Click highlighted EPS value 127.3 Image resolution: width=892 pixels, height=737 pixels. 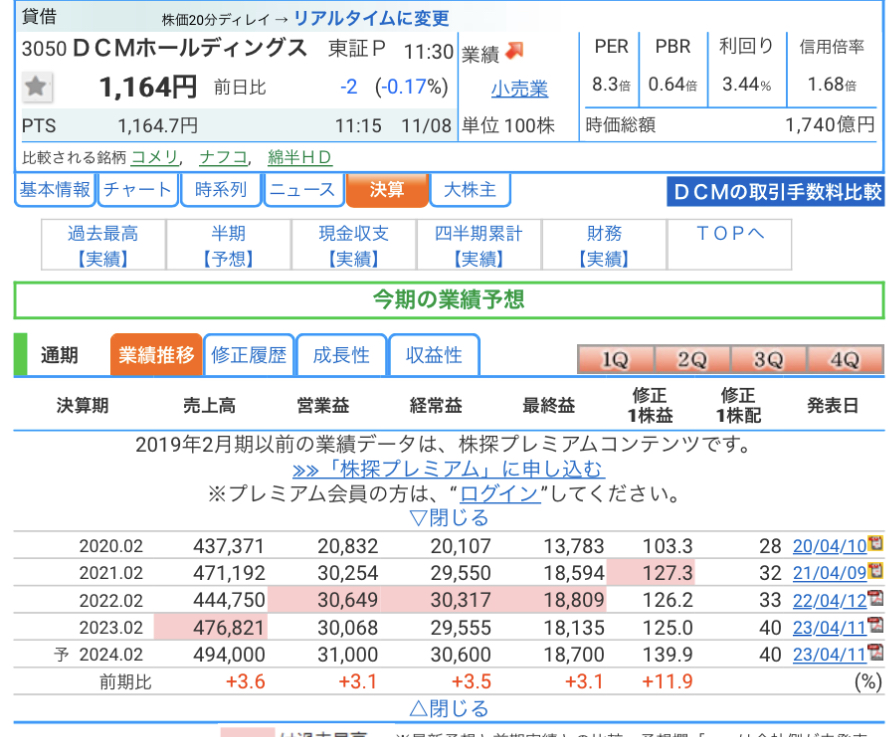pyautogui.click(x=668, y=573)
